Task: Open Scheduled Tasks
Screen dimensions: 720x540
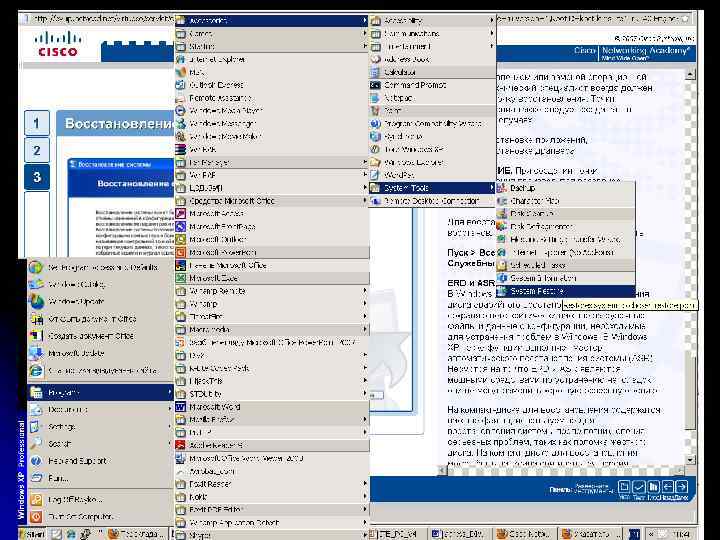Action: 566,265
